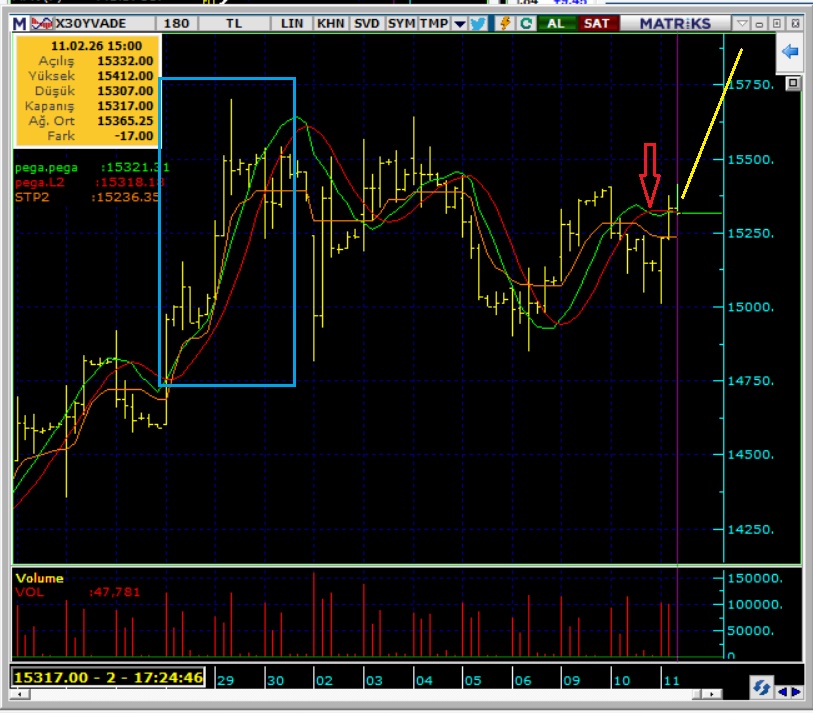This screenshot has width=813, height=713.
Task: Expand the triangle window menu near MATRIKS
Action: (741, 23)
